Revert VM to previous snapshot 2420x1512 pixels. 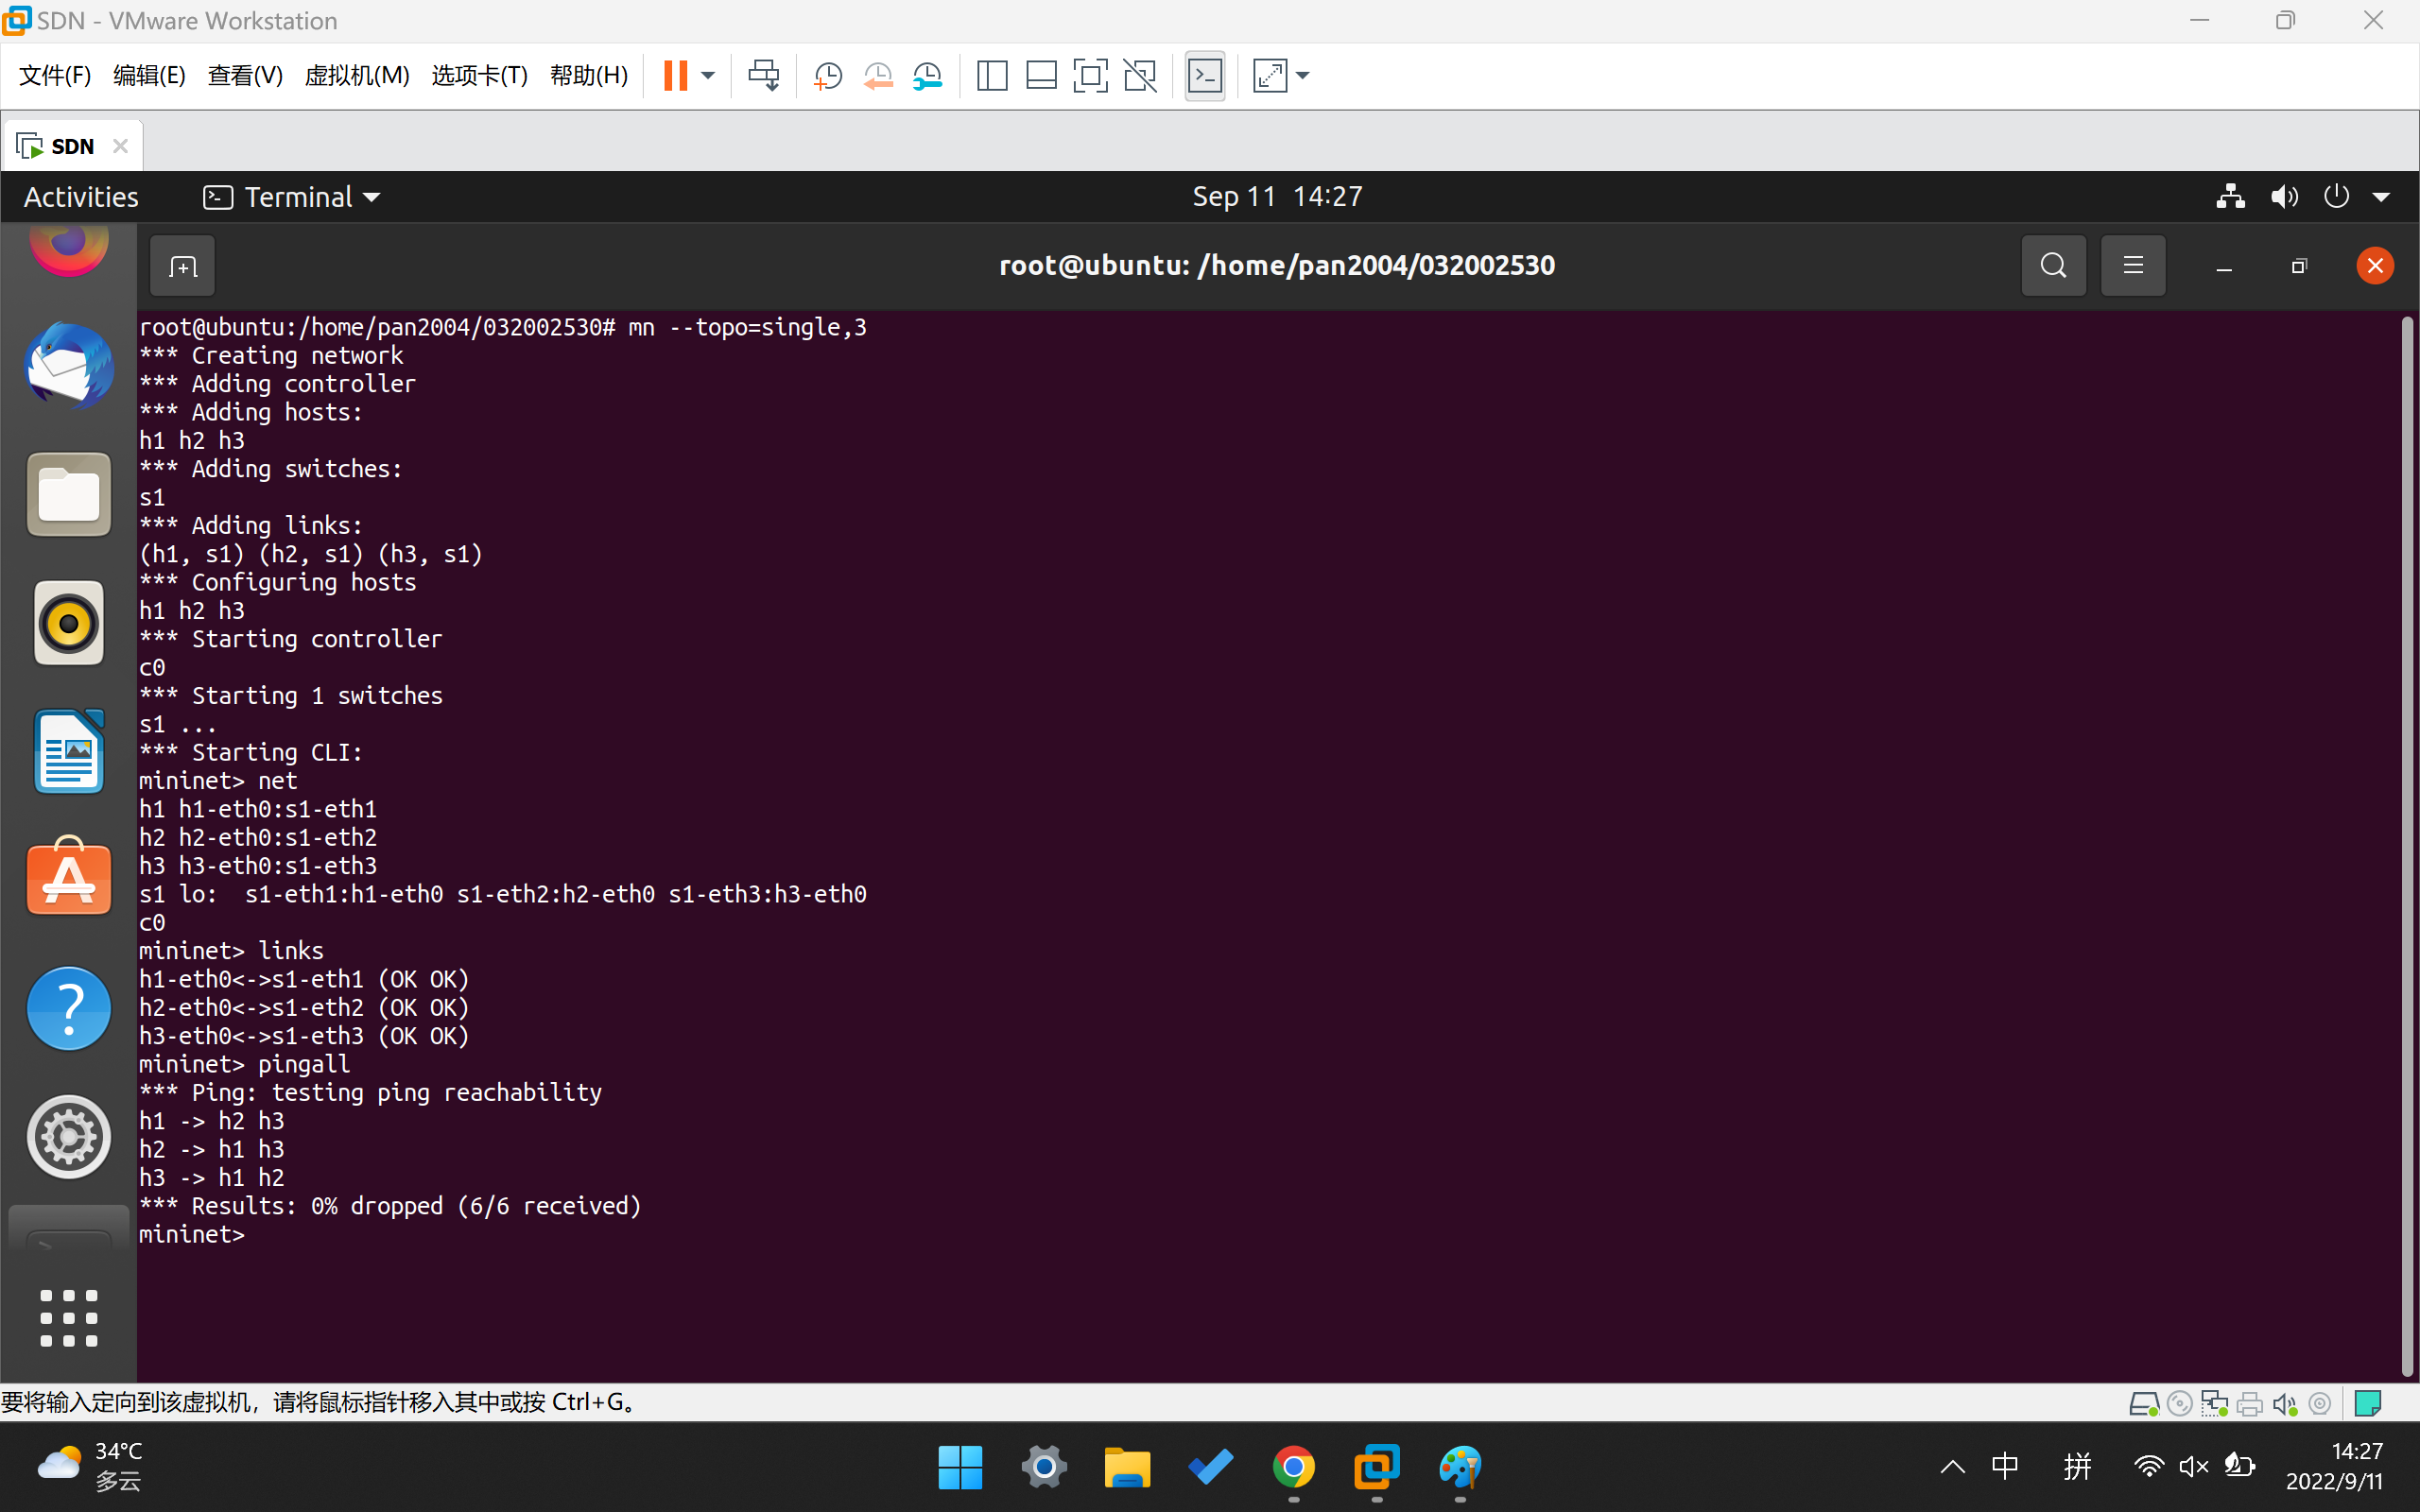point(878,75)
